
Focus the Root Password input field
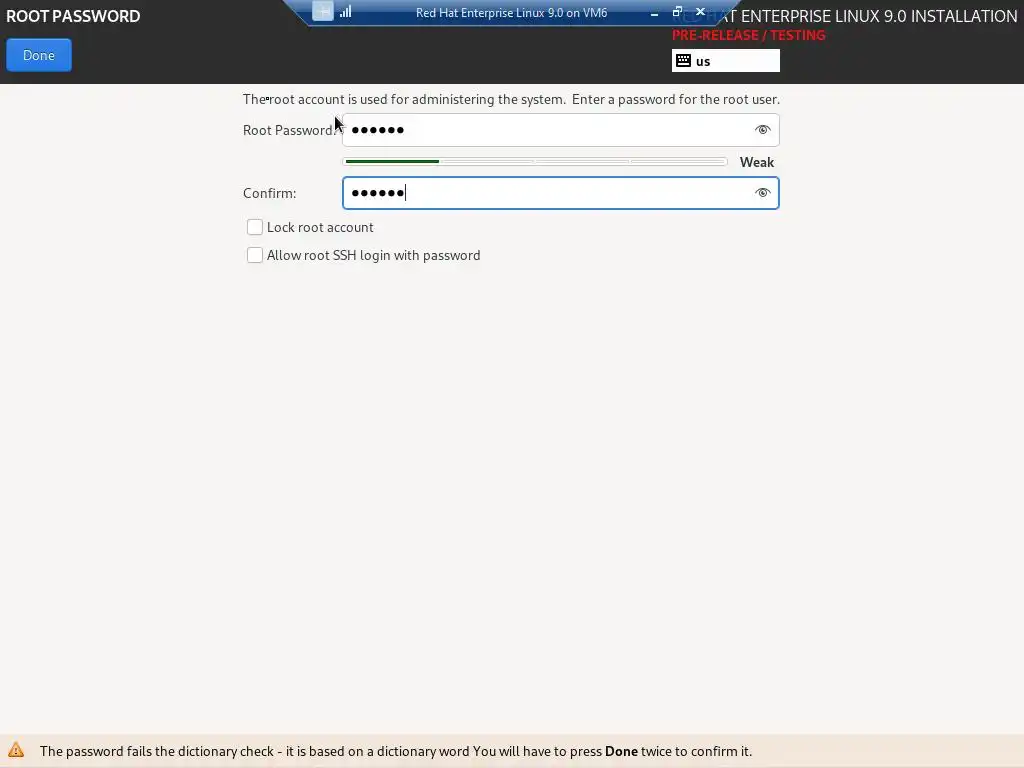point(560,130)
